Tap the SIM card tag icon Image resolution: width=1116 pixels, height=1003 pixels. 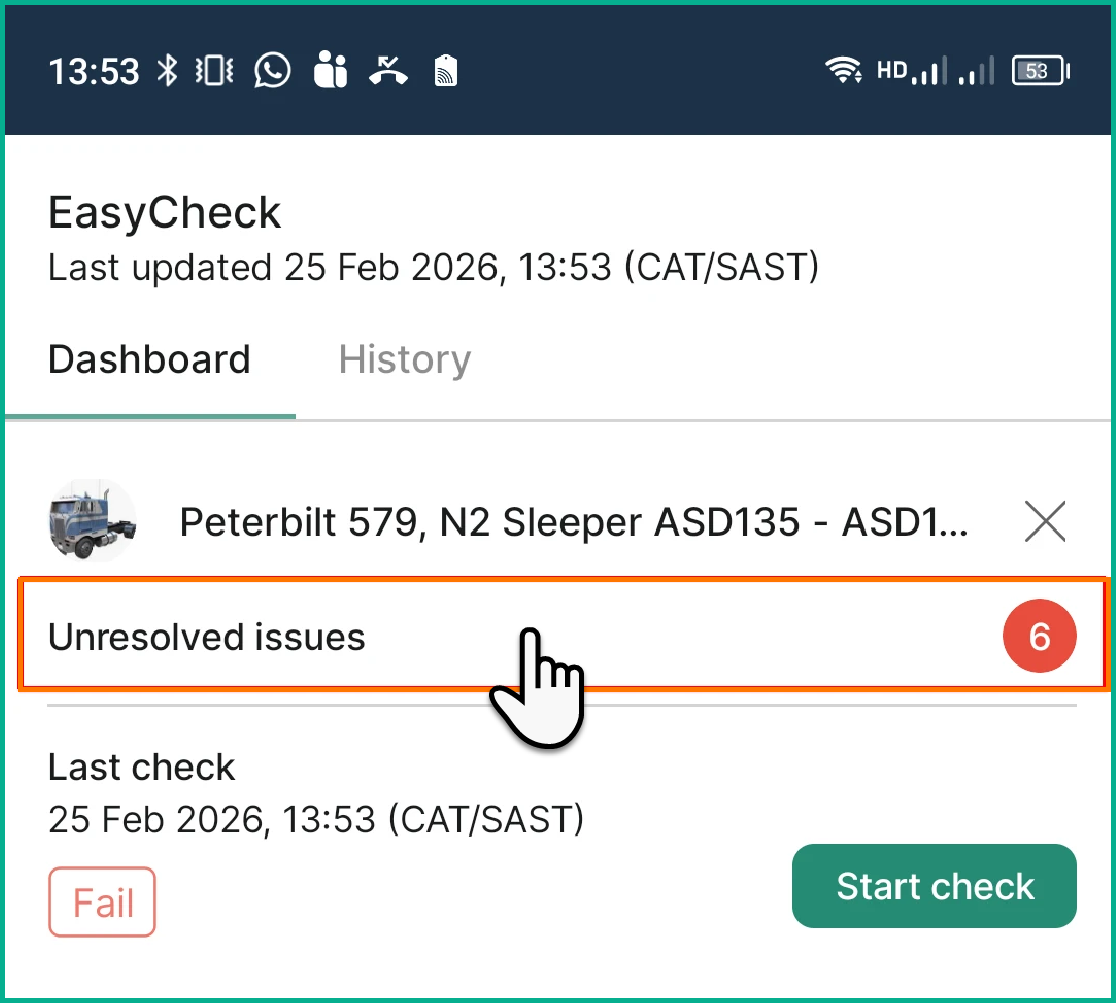pyautogui.click(x=446, y=71)
